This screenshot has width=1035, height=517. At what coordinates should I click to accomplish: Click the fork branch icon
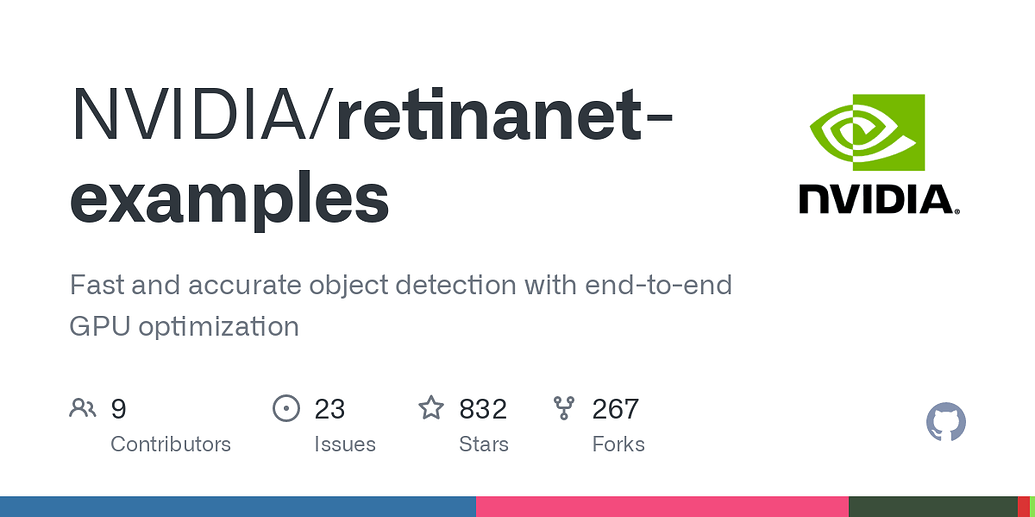coord(564,408)
